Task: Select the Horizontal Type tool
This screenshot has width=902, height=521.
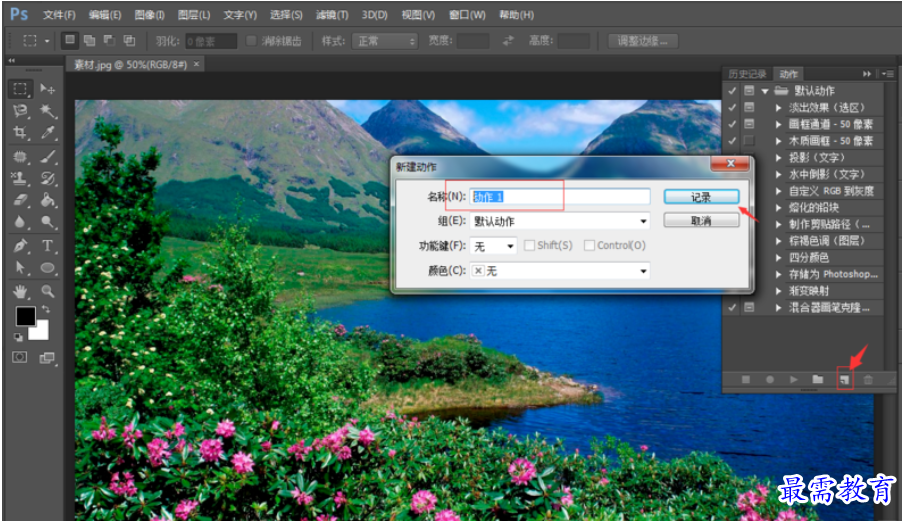Action: coord(48,246)
